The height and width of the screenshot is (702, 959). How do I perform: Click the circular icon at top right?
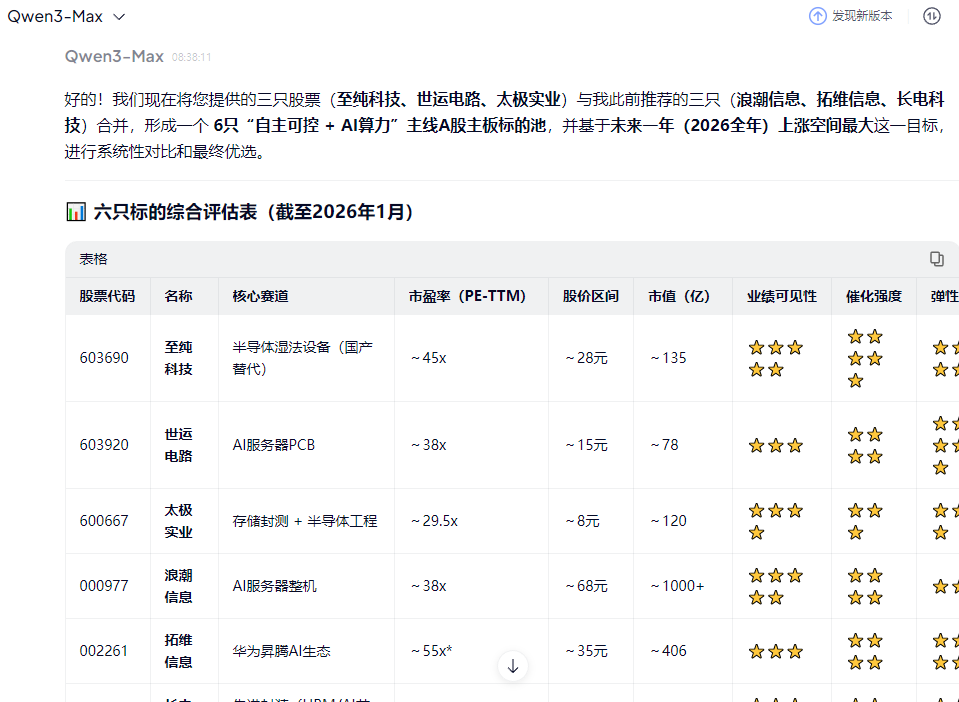[931, 17]
